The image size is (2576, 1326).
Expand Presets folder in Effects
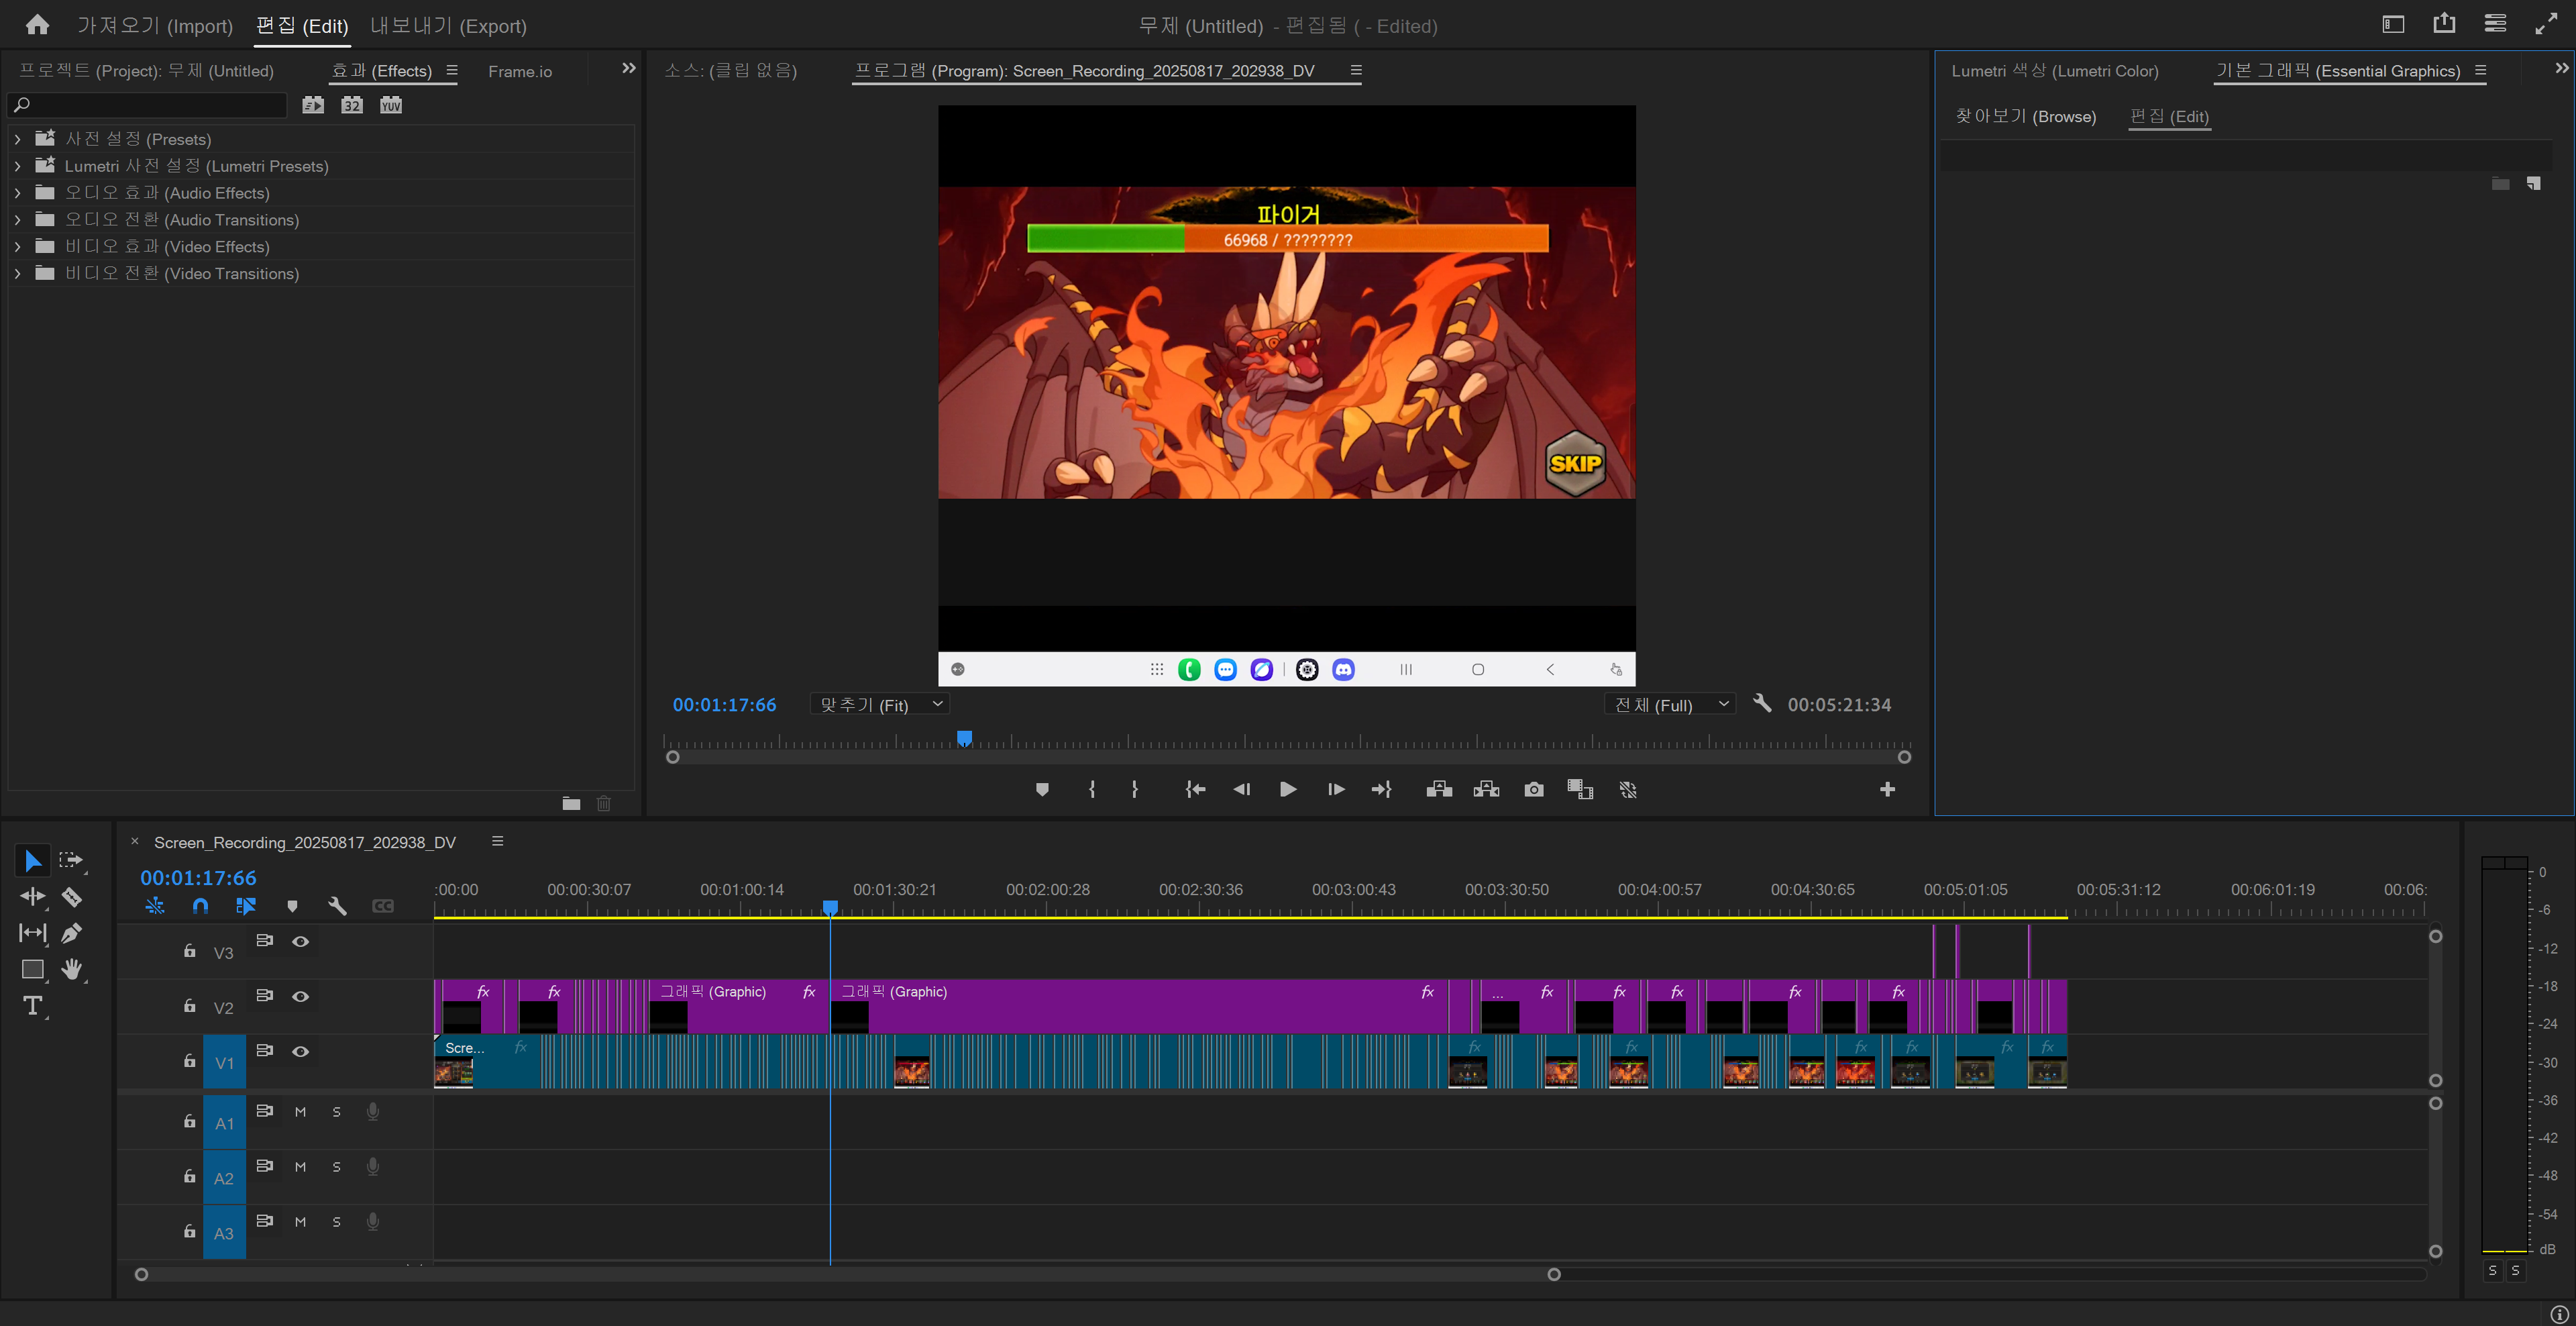point(17,139)
